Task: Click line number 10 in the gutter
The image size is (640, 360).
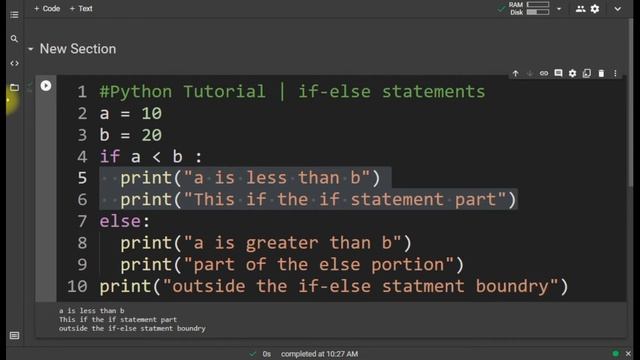Action: [x=78, y=286]
